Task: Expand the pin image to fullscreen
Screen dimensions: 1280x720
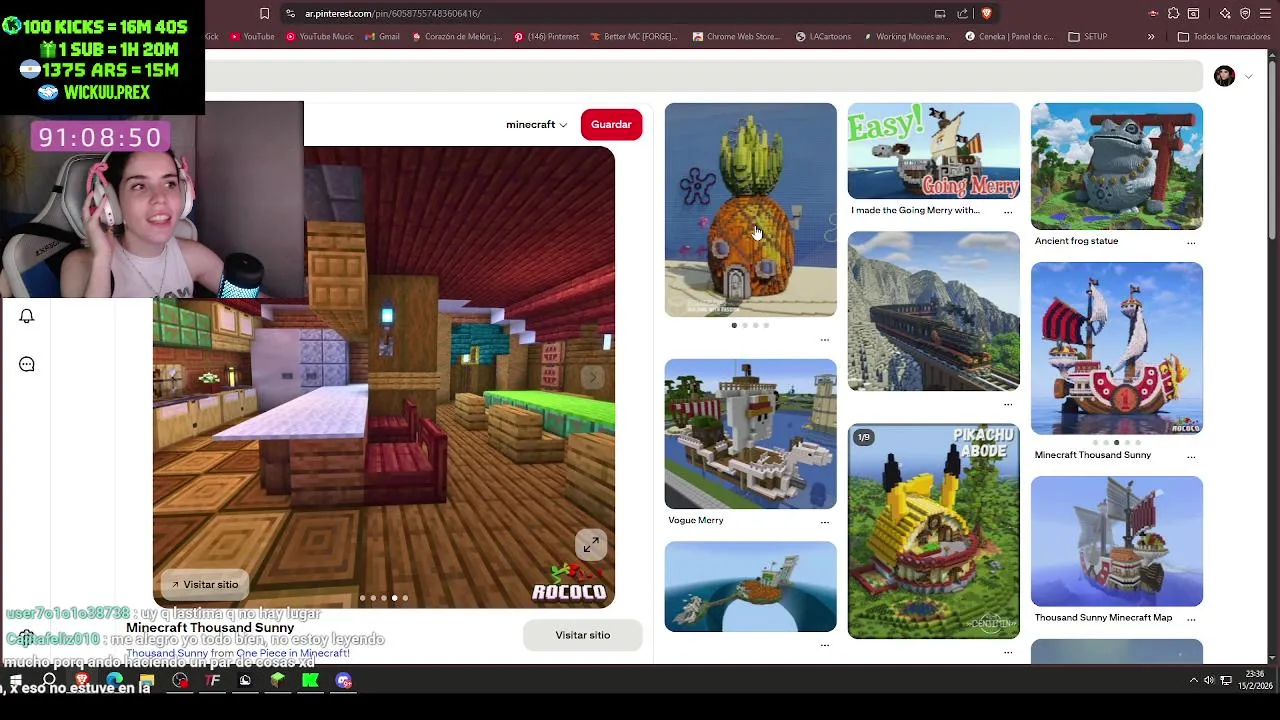Action: tap(591, 545)
